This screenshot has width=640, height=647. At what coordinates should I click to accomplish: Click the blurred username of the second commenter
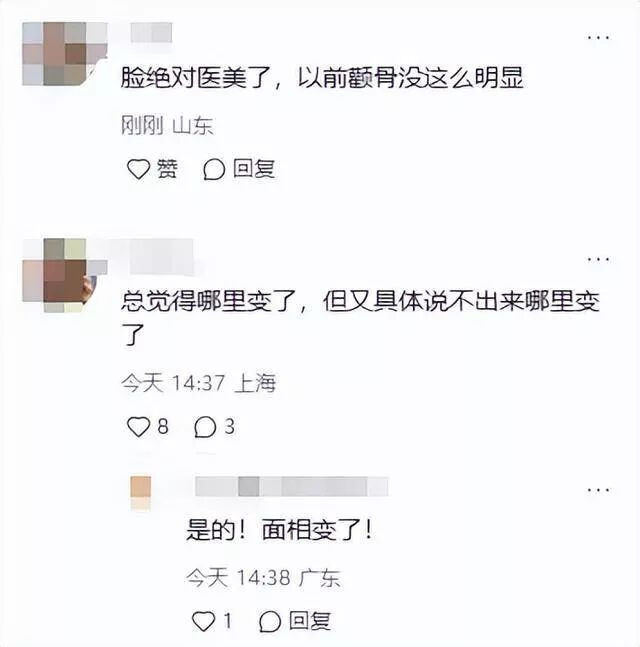tap(162, 257)
